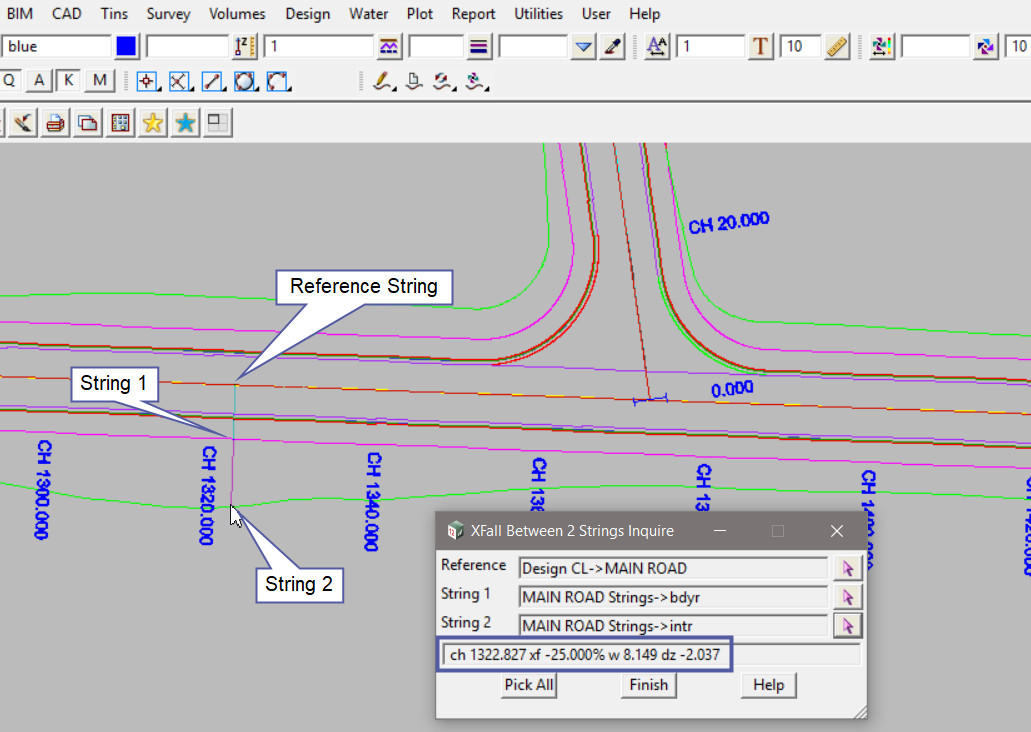
Task: Click the printer plot icon
Action: (55, 123)
